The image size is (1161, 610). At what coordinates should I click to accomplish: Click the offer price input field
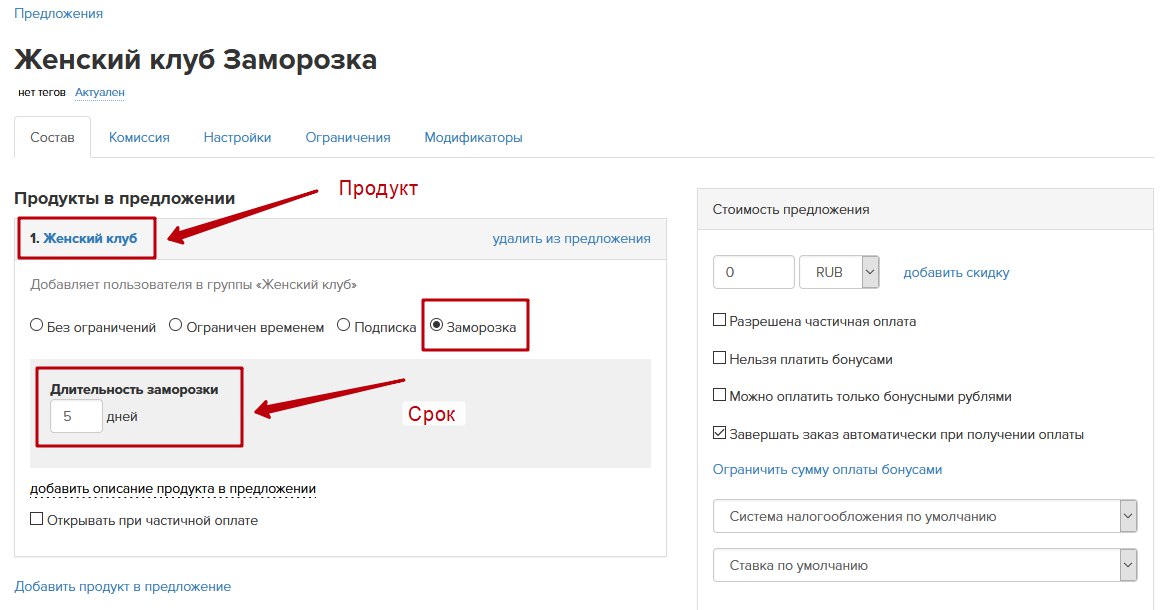click(754, 272)
